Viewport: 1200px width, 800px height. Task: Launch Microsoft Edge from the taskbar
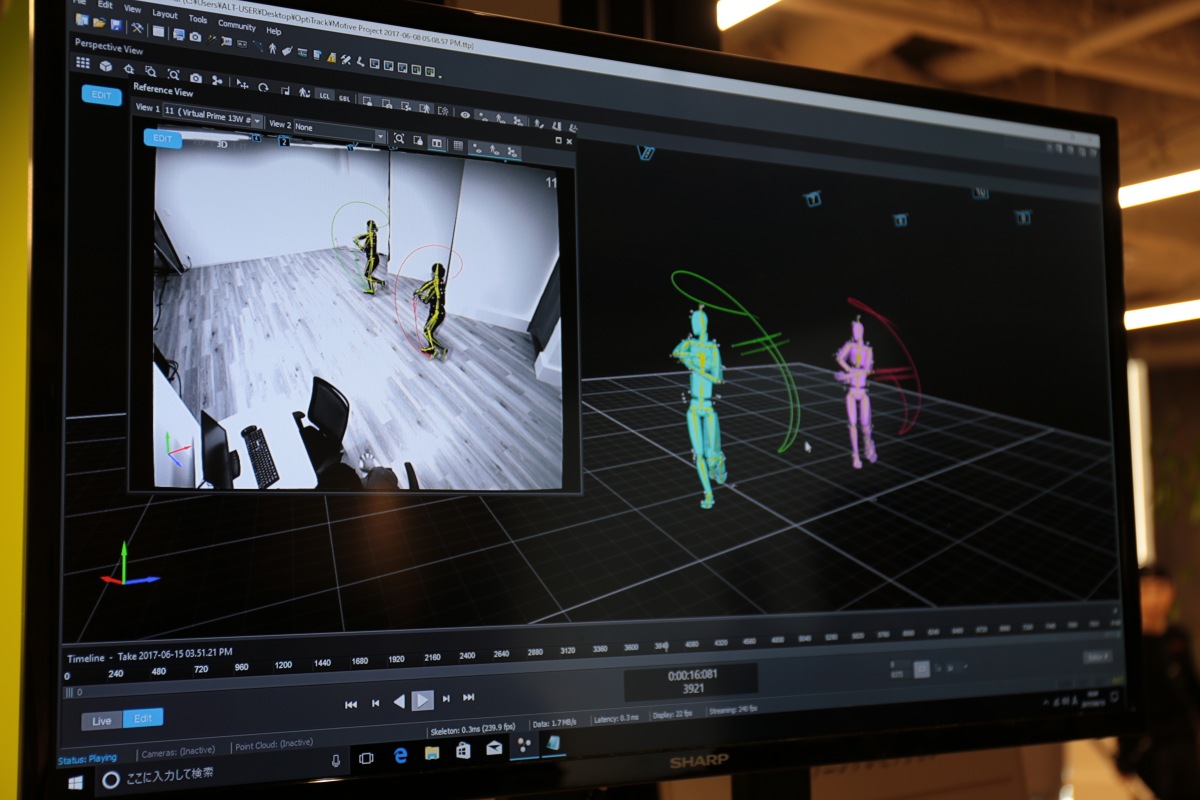coord(400,756)
